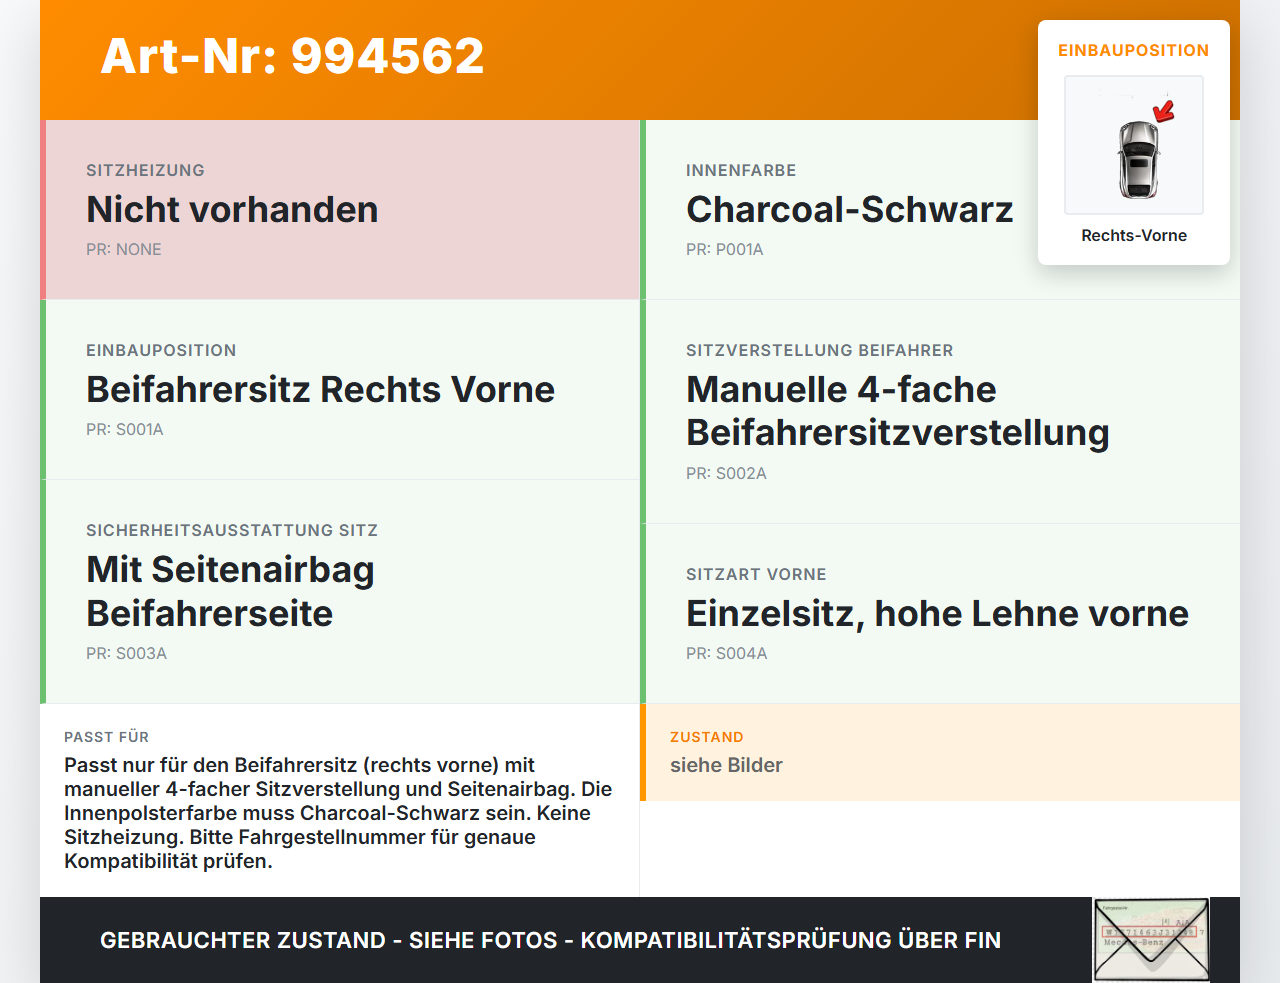Select 'Mit Seitenairbag Beifahrerseite' value
The width and height of the screenshot is (1280, 983).
[x=230, y=591]
